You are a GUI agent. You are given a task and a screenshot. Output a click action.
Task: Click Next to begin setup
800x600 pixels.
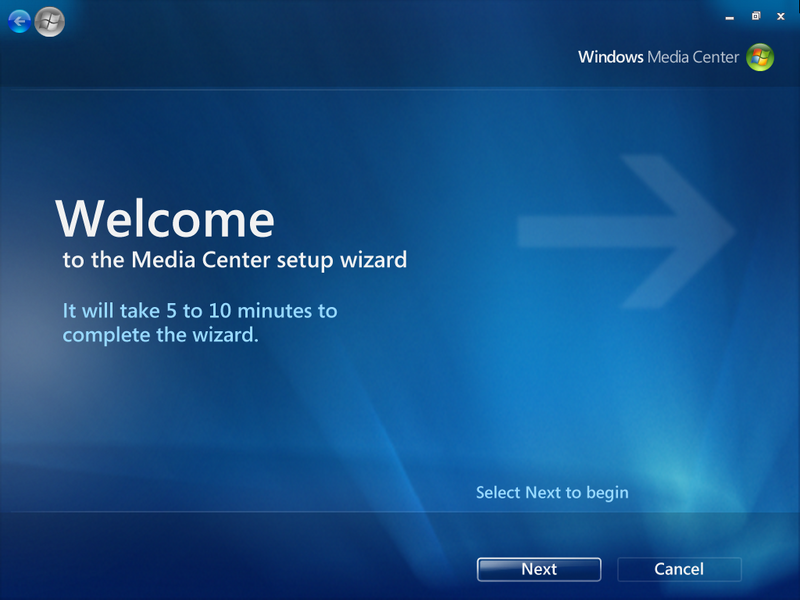click(539, 569)
